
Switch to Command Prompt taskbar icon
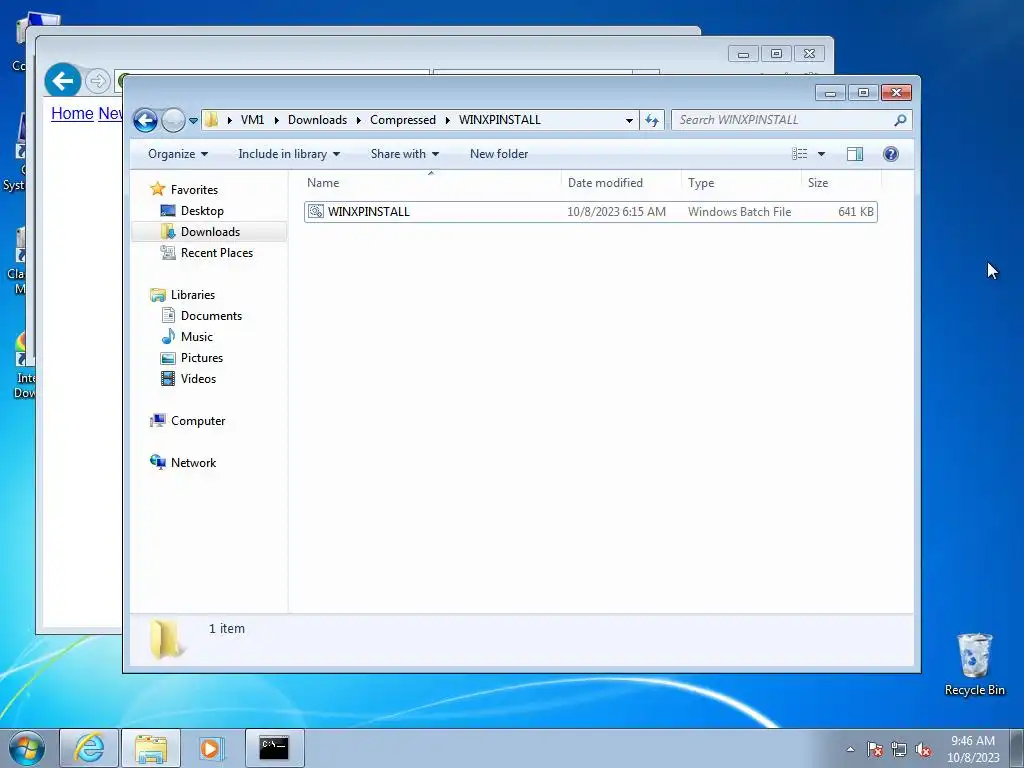tap(274, 748)
